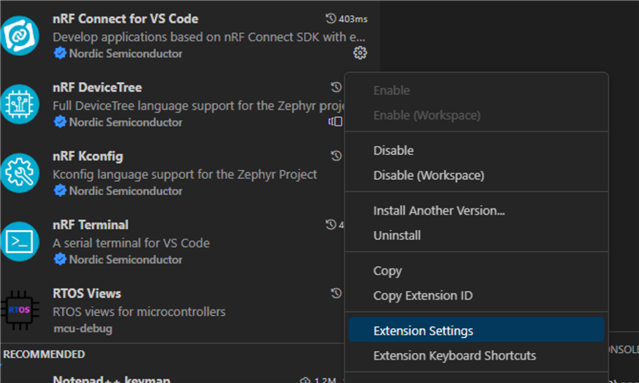Click verified publisher badge under nRF Terminal

point(60,259)
